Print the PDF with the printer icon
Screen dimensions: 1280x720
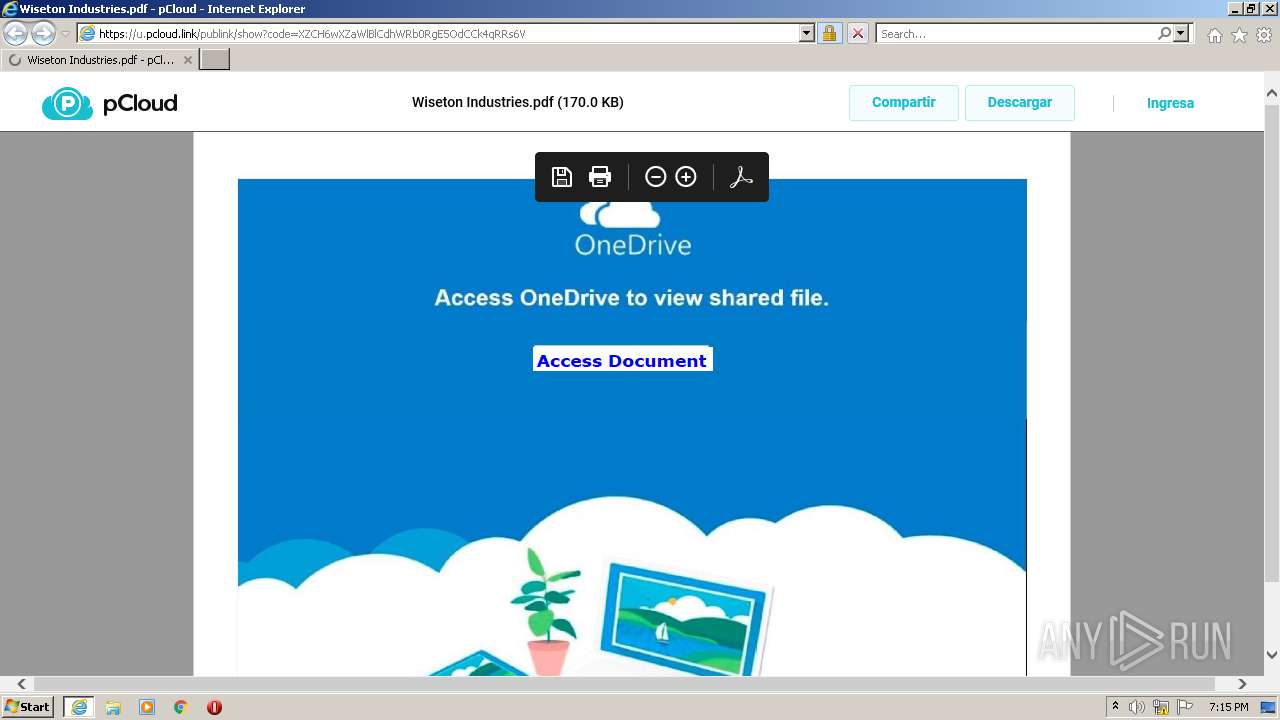pyautogui.click(x=600, y=177)
